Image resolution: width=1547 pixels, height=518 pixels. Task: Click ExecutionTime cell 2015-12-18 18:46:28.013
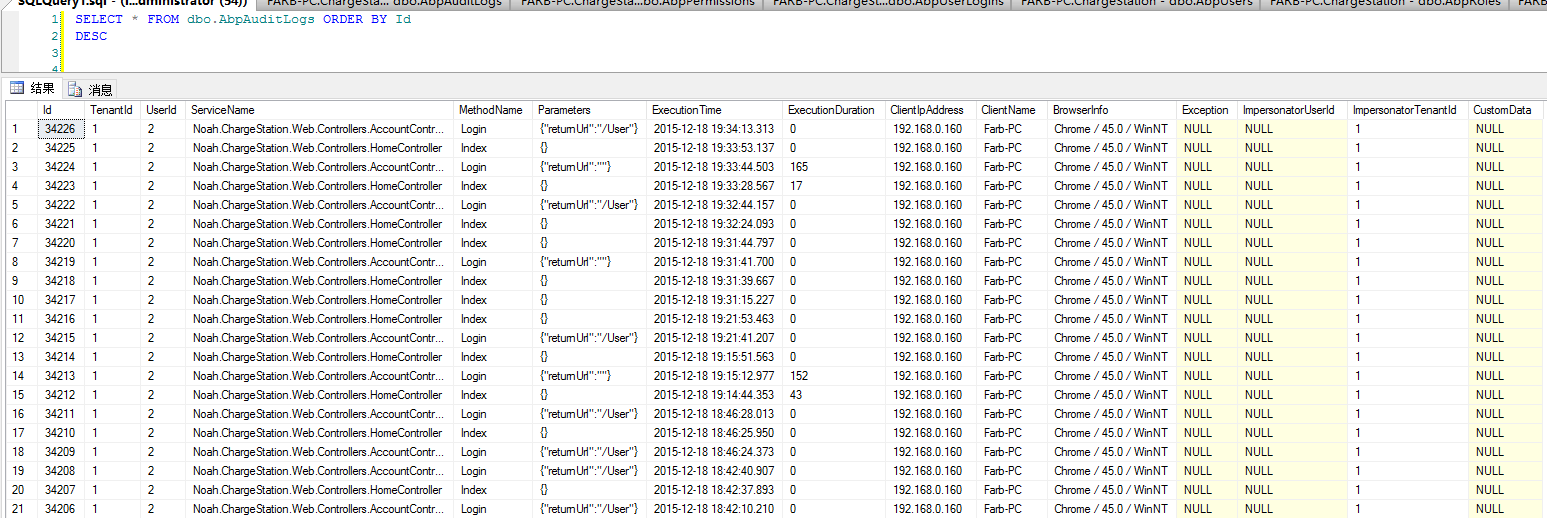(715, 414)
